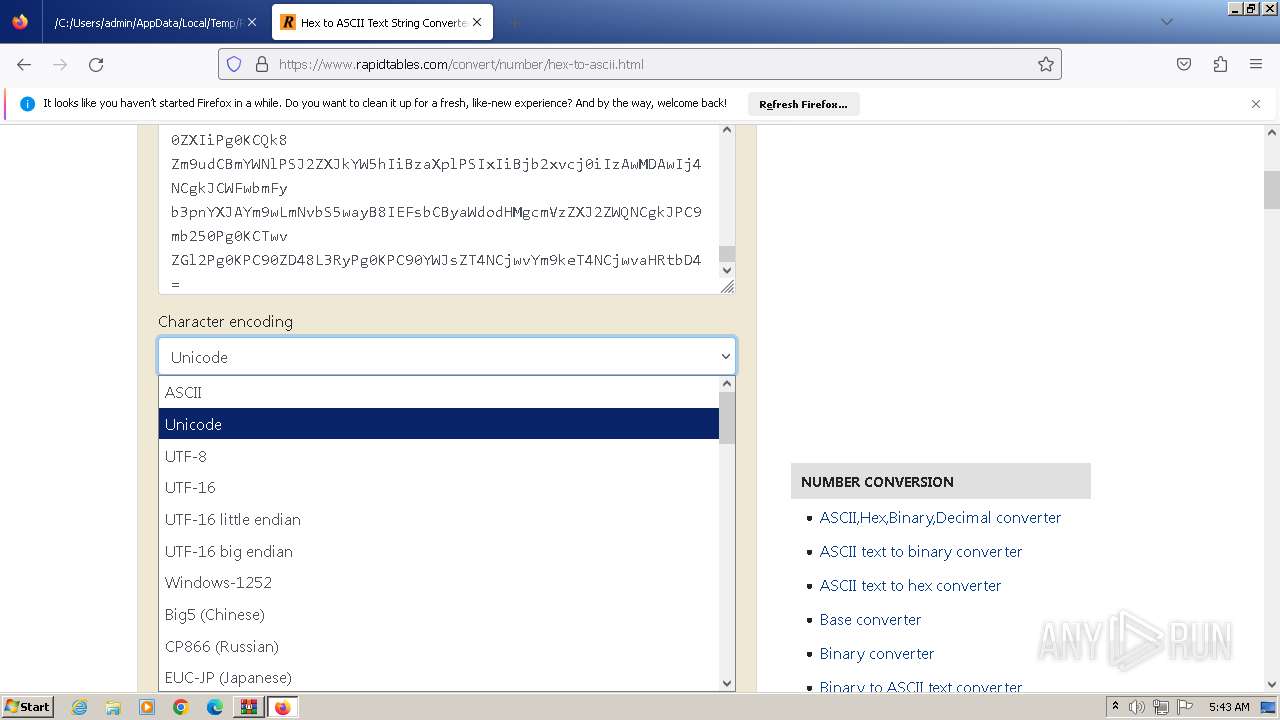Open the Extensions puzzle icon
The width and height of the screenshot is (1280, 720).
coord(1220,64)
